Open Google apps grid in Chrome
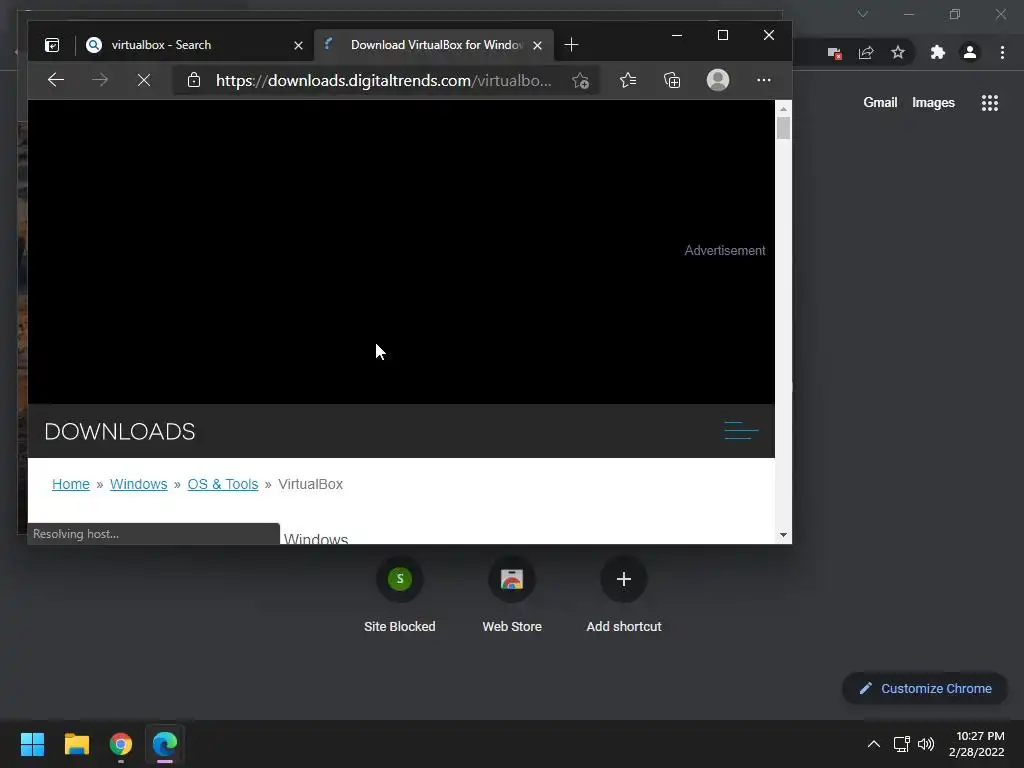The width and height of the screenshot is (1024, 768). tap(989, 103)
